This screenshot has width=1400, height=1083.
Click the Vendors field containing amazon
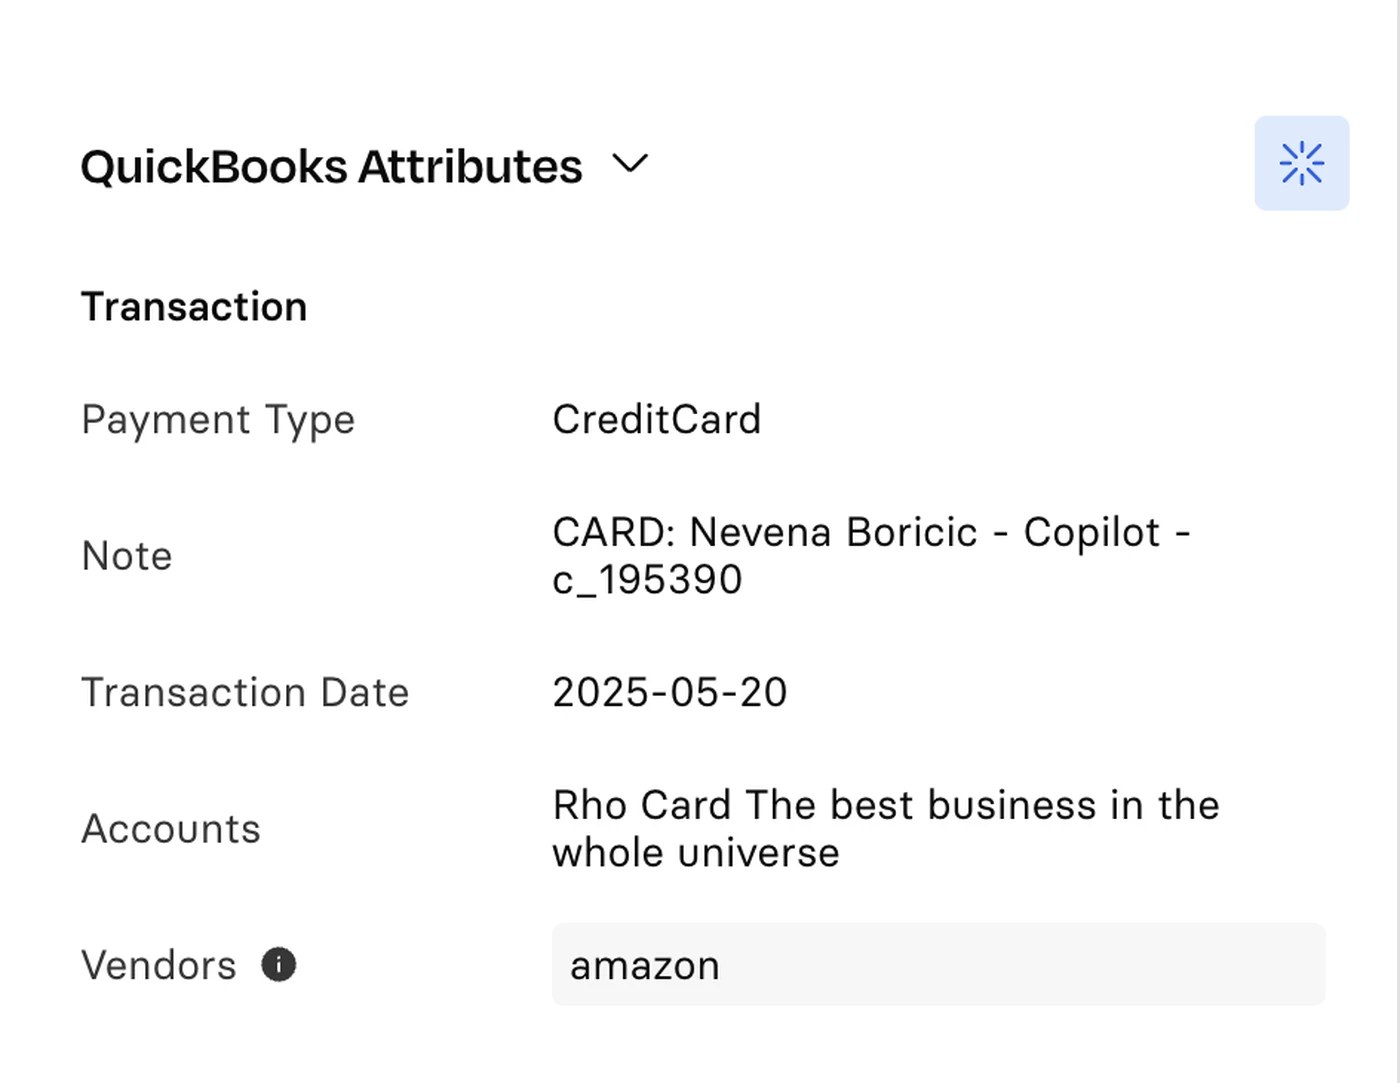(938, 965)
